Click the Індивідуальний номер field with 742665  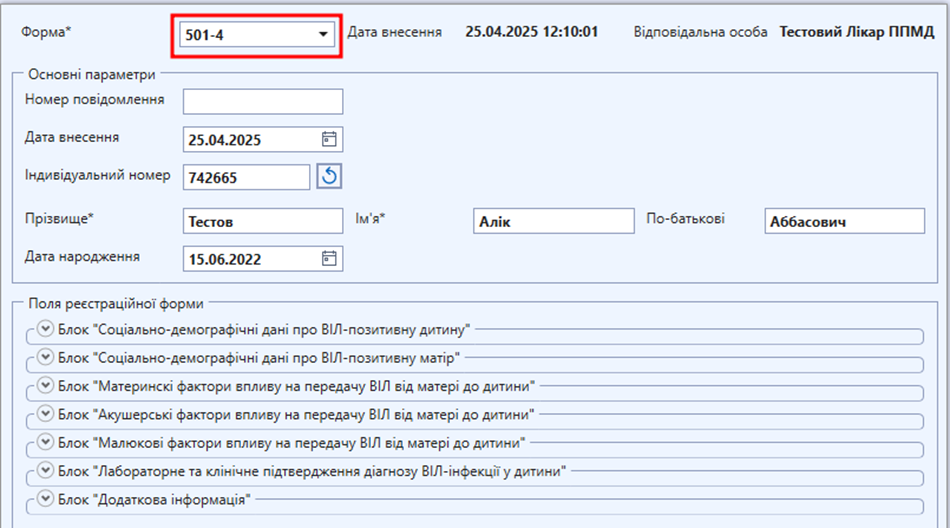246,177
